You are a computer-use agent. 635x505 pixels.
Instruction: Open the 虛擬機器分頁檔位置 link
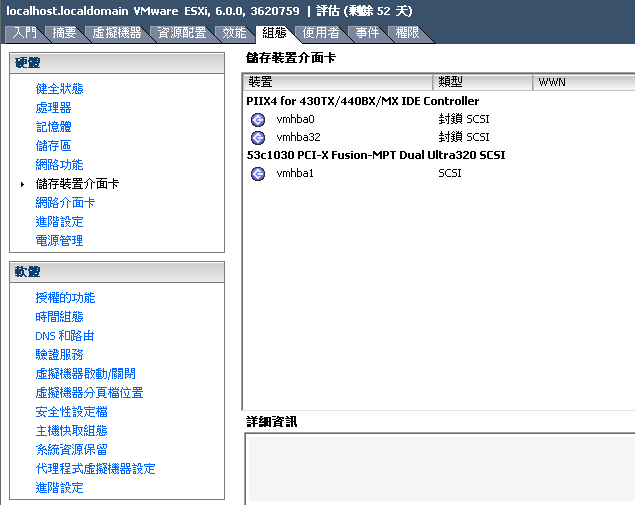(89, 392)
